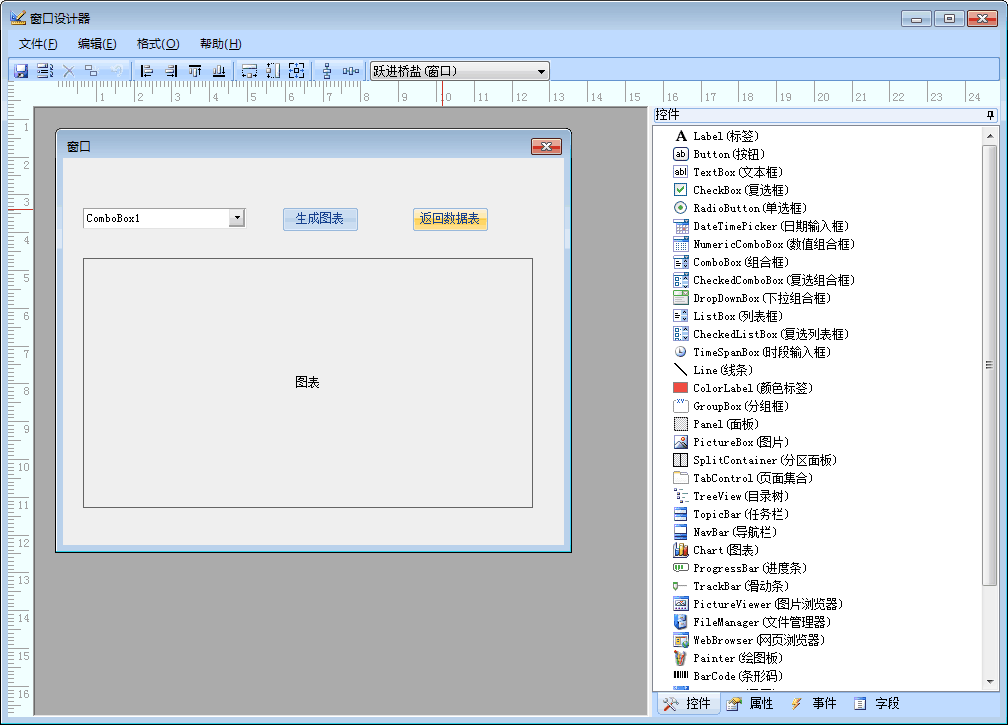This screenshot has height=725, width=1008.
Task: Click the equal horizontal spacing icon
Action: point(350,71)
